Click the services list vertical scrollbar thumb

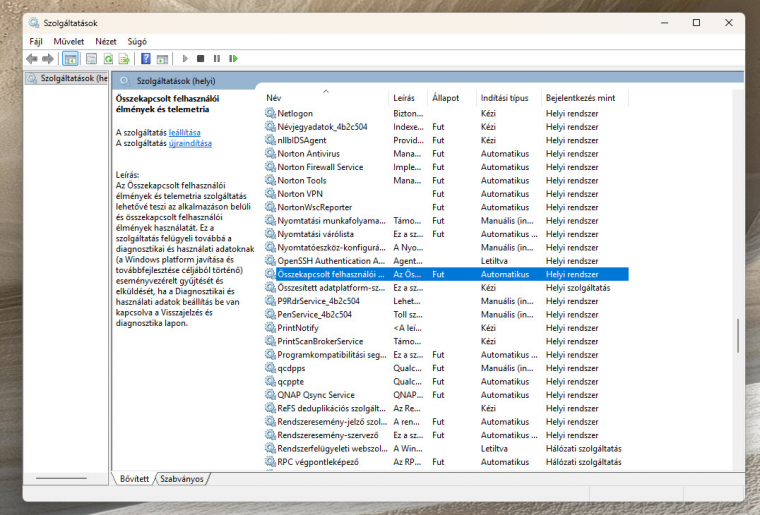point(738,336)
